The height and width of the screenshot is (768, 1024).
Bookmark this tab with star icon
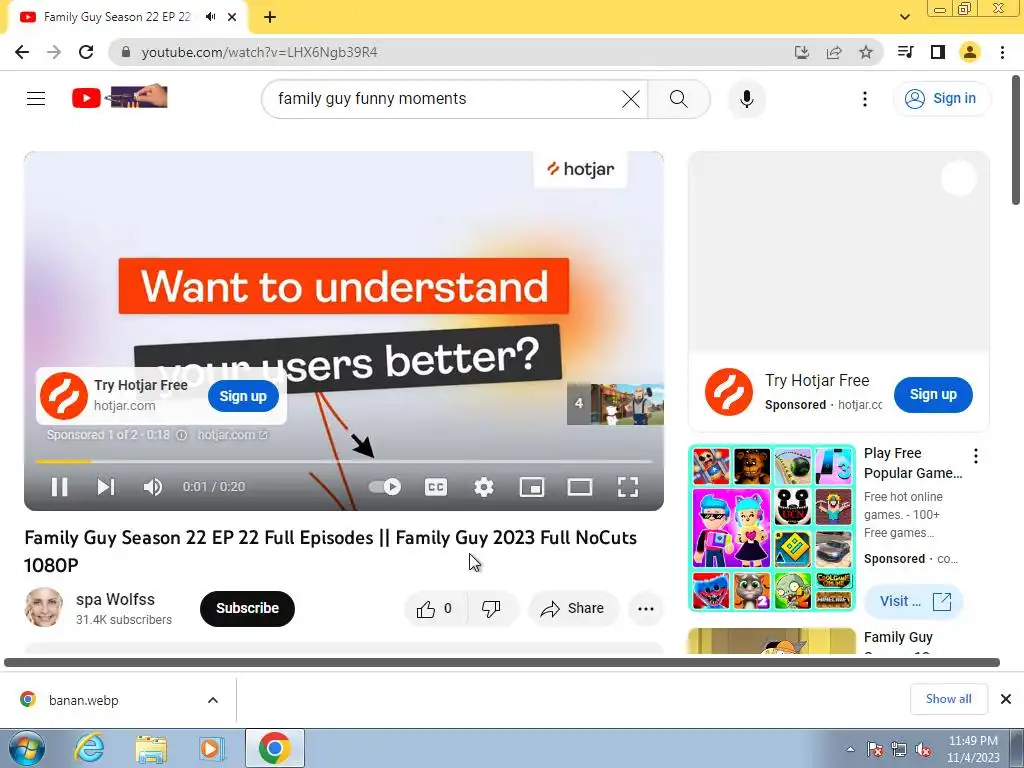tap(866, 52)
